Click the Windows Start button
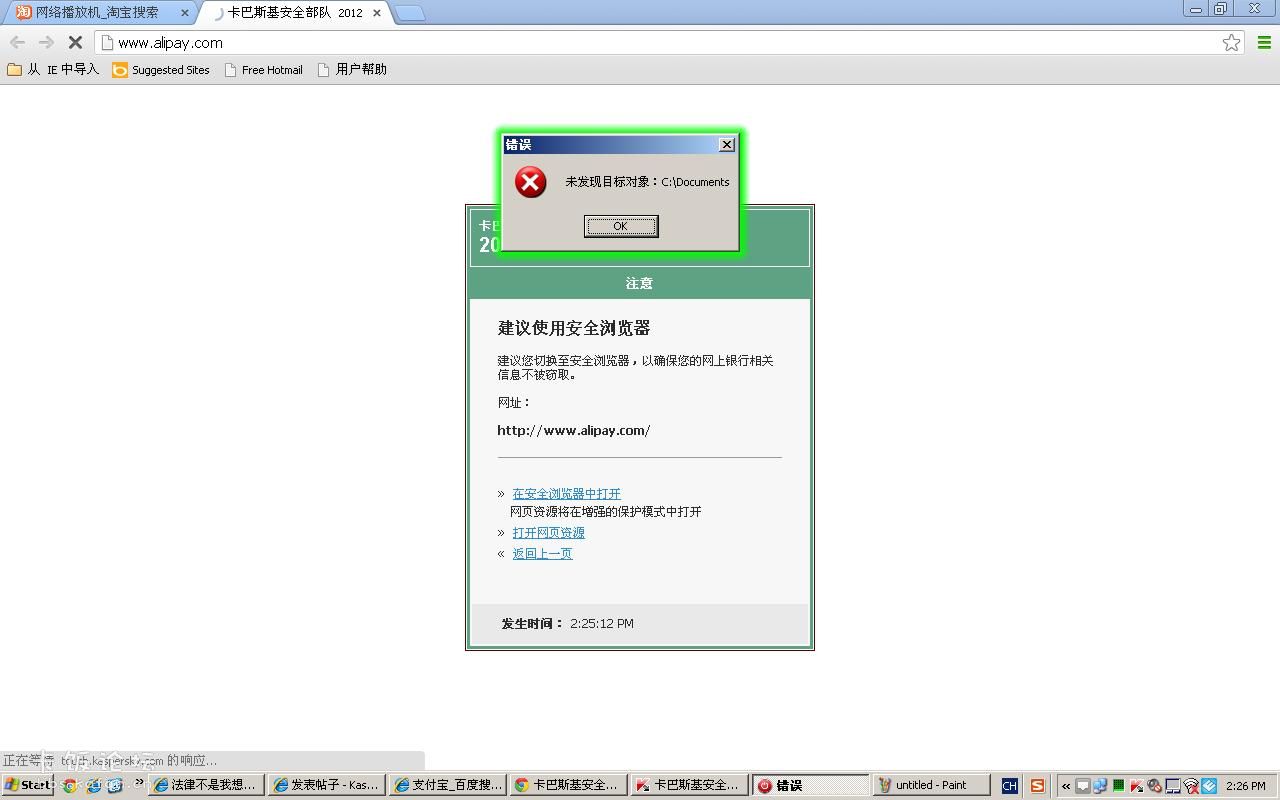The image size is (1280, 800). point(28,785)
